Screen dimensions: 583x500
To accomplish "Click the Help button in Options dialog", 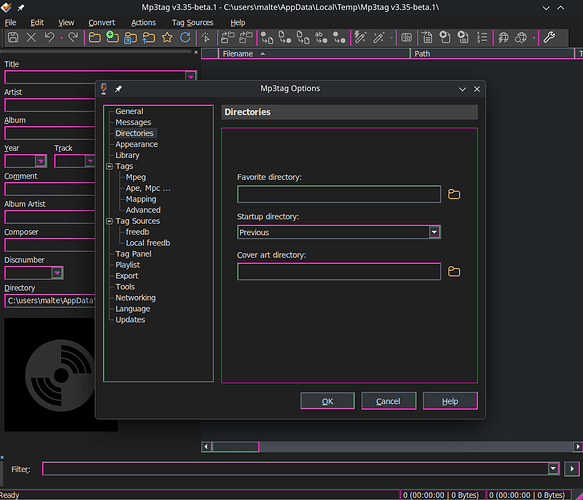I will [x=450, y=401].
